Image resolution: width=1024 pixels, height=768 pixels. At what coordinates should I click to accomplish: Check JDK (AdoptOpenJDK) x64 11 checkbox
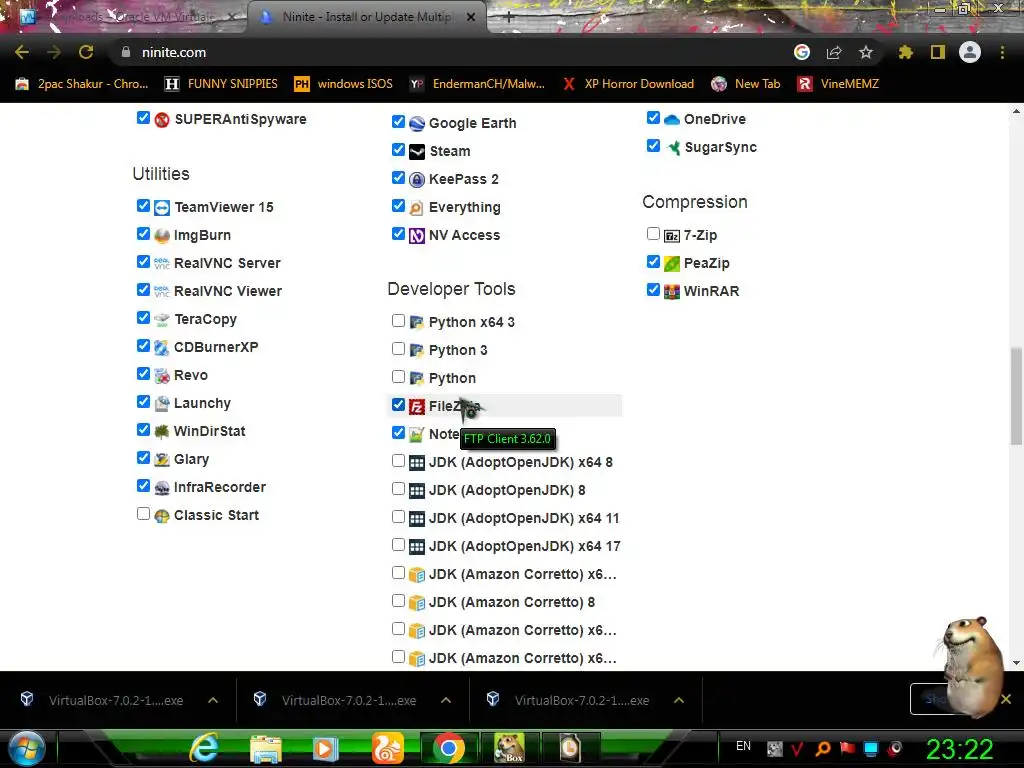[398, 517]
